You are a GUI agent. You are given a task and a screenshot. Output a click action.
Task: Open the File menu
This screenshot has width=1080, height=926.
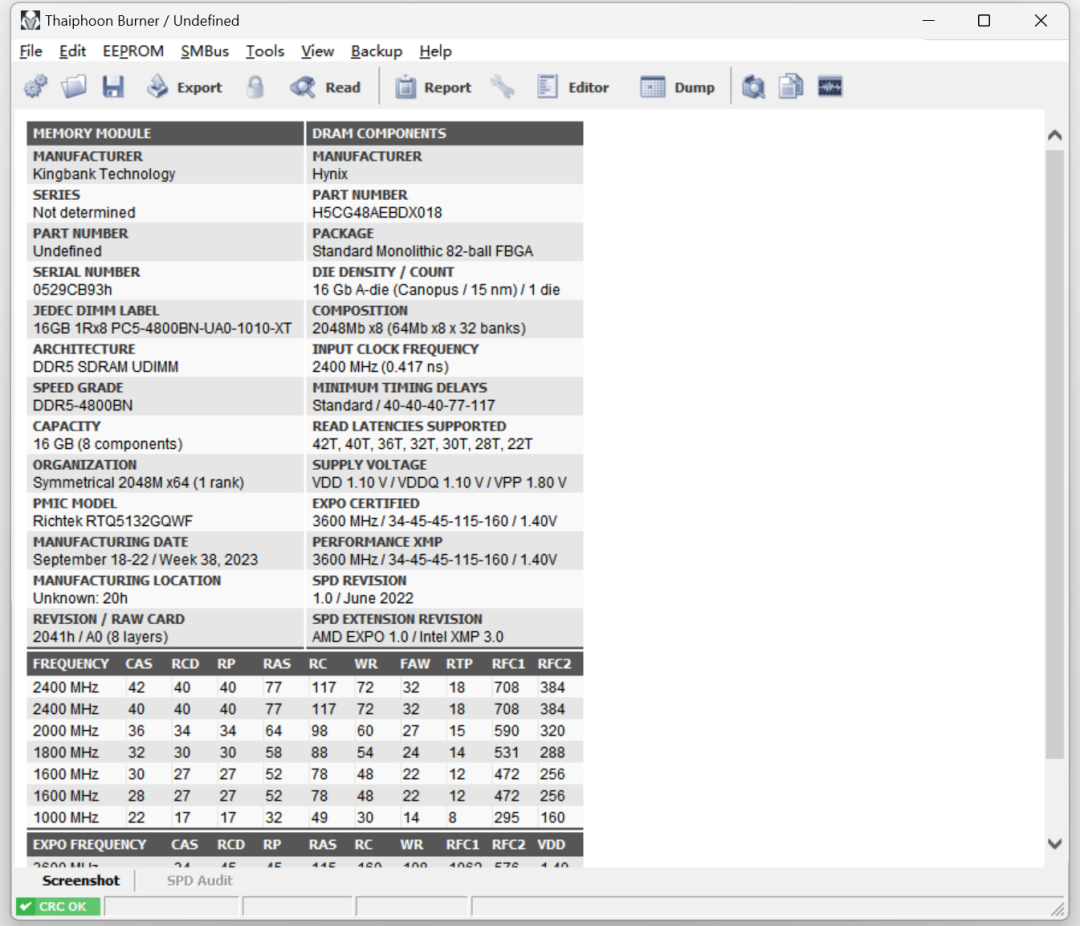pos(31,51)
